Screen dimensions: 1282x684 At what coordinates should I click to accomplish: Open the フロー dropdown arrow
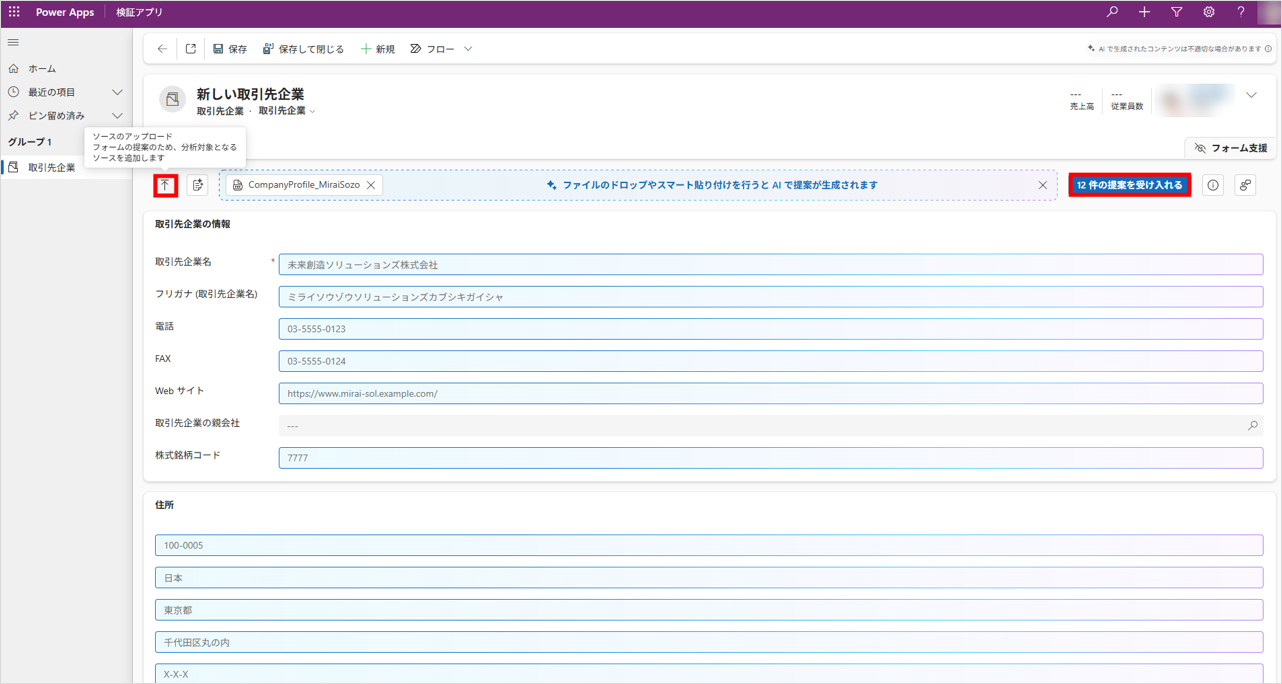(468, 49)
